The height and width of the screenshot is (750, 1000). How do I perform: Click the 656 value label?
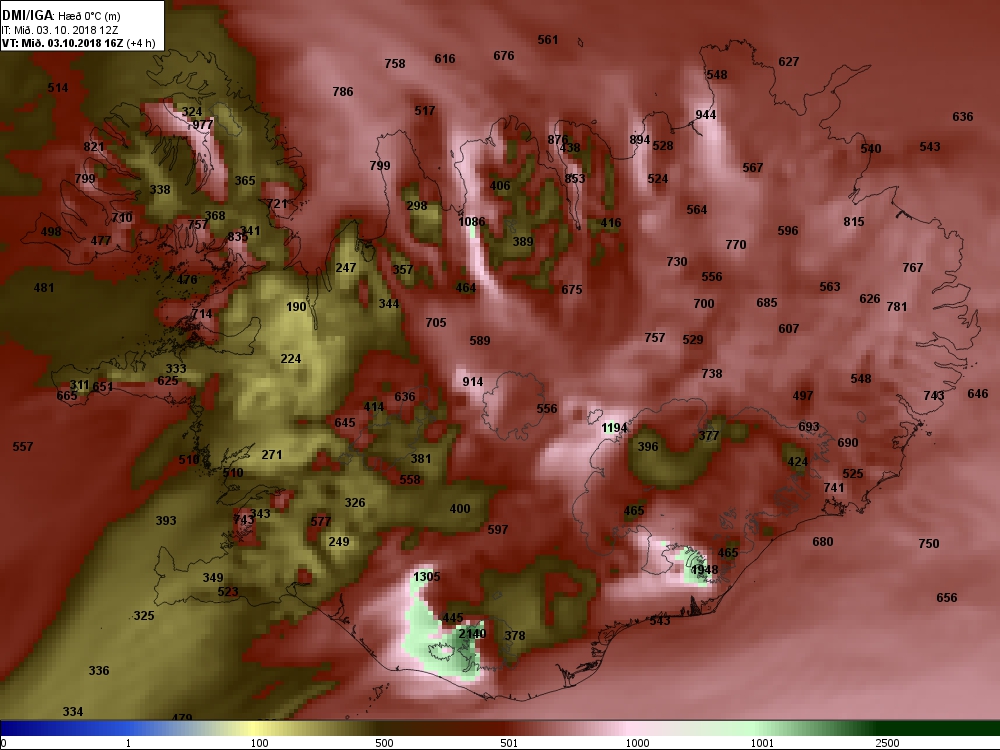(x=946, y=598)
